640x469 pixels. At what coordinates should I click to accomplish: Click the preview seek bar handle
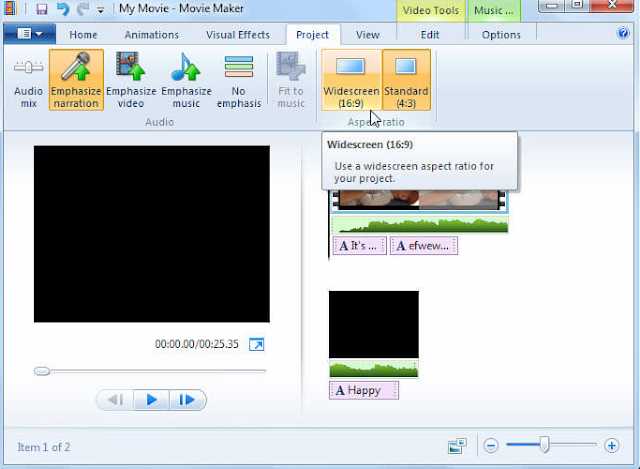tap(42, 371)
